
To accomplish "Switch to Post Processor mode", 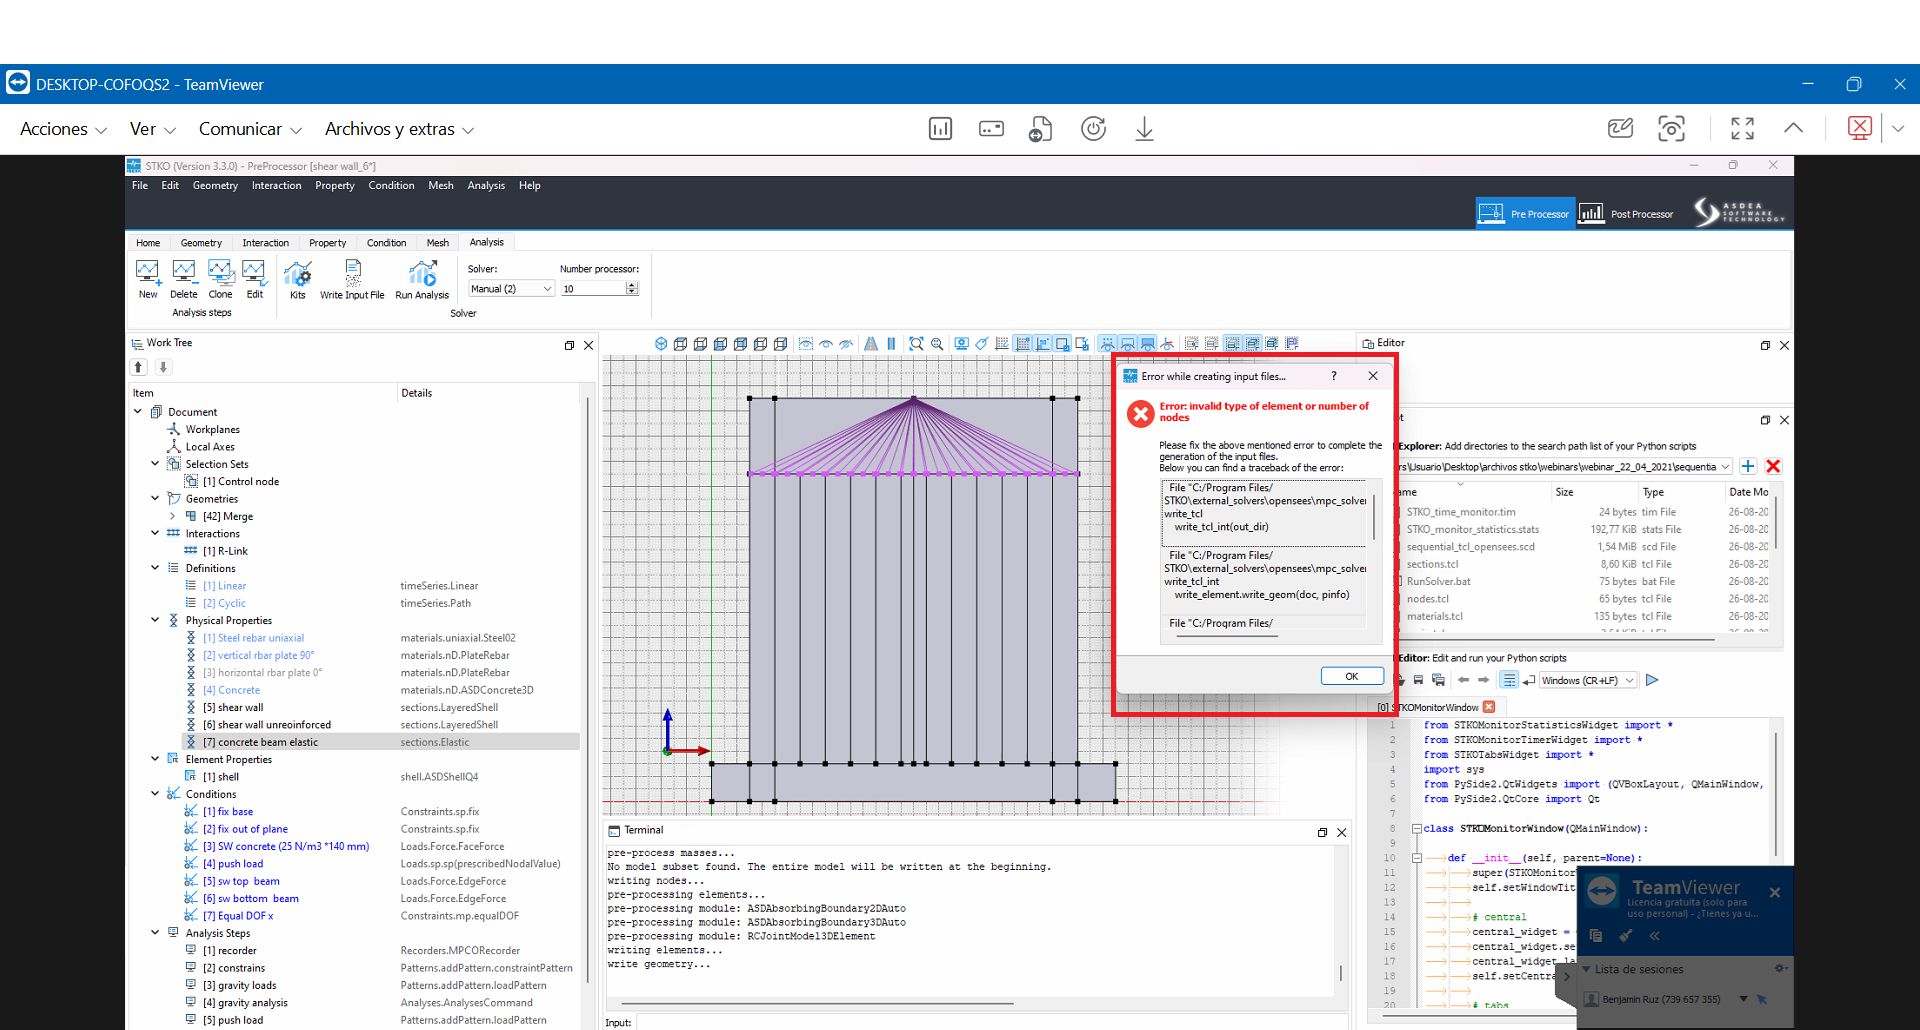I will click(1626, 213).
